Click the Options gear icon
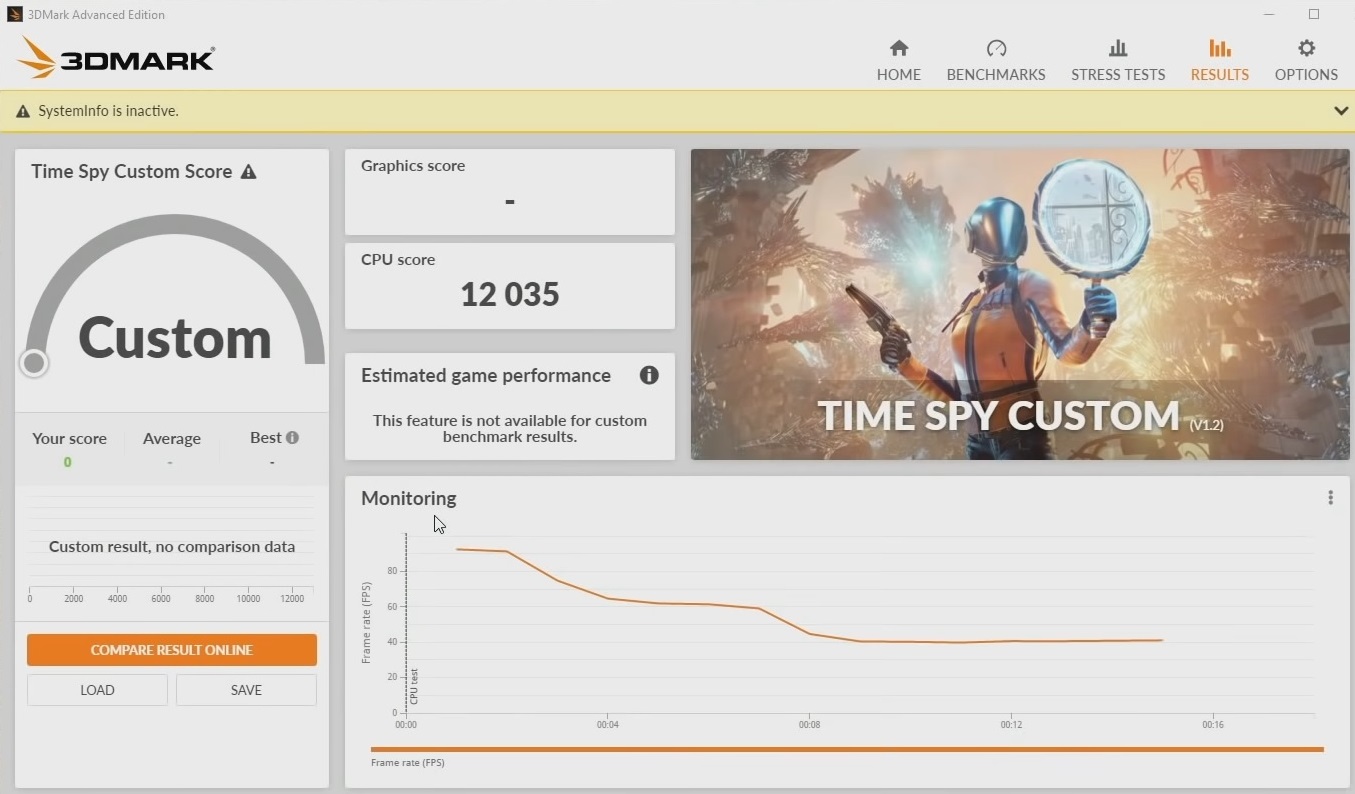This screenshot has height=794, width=1355. coord(1306,48)
